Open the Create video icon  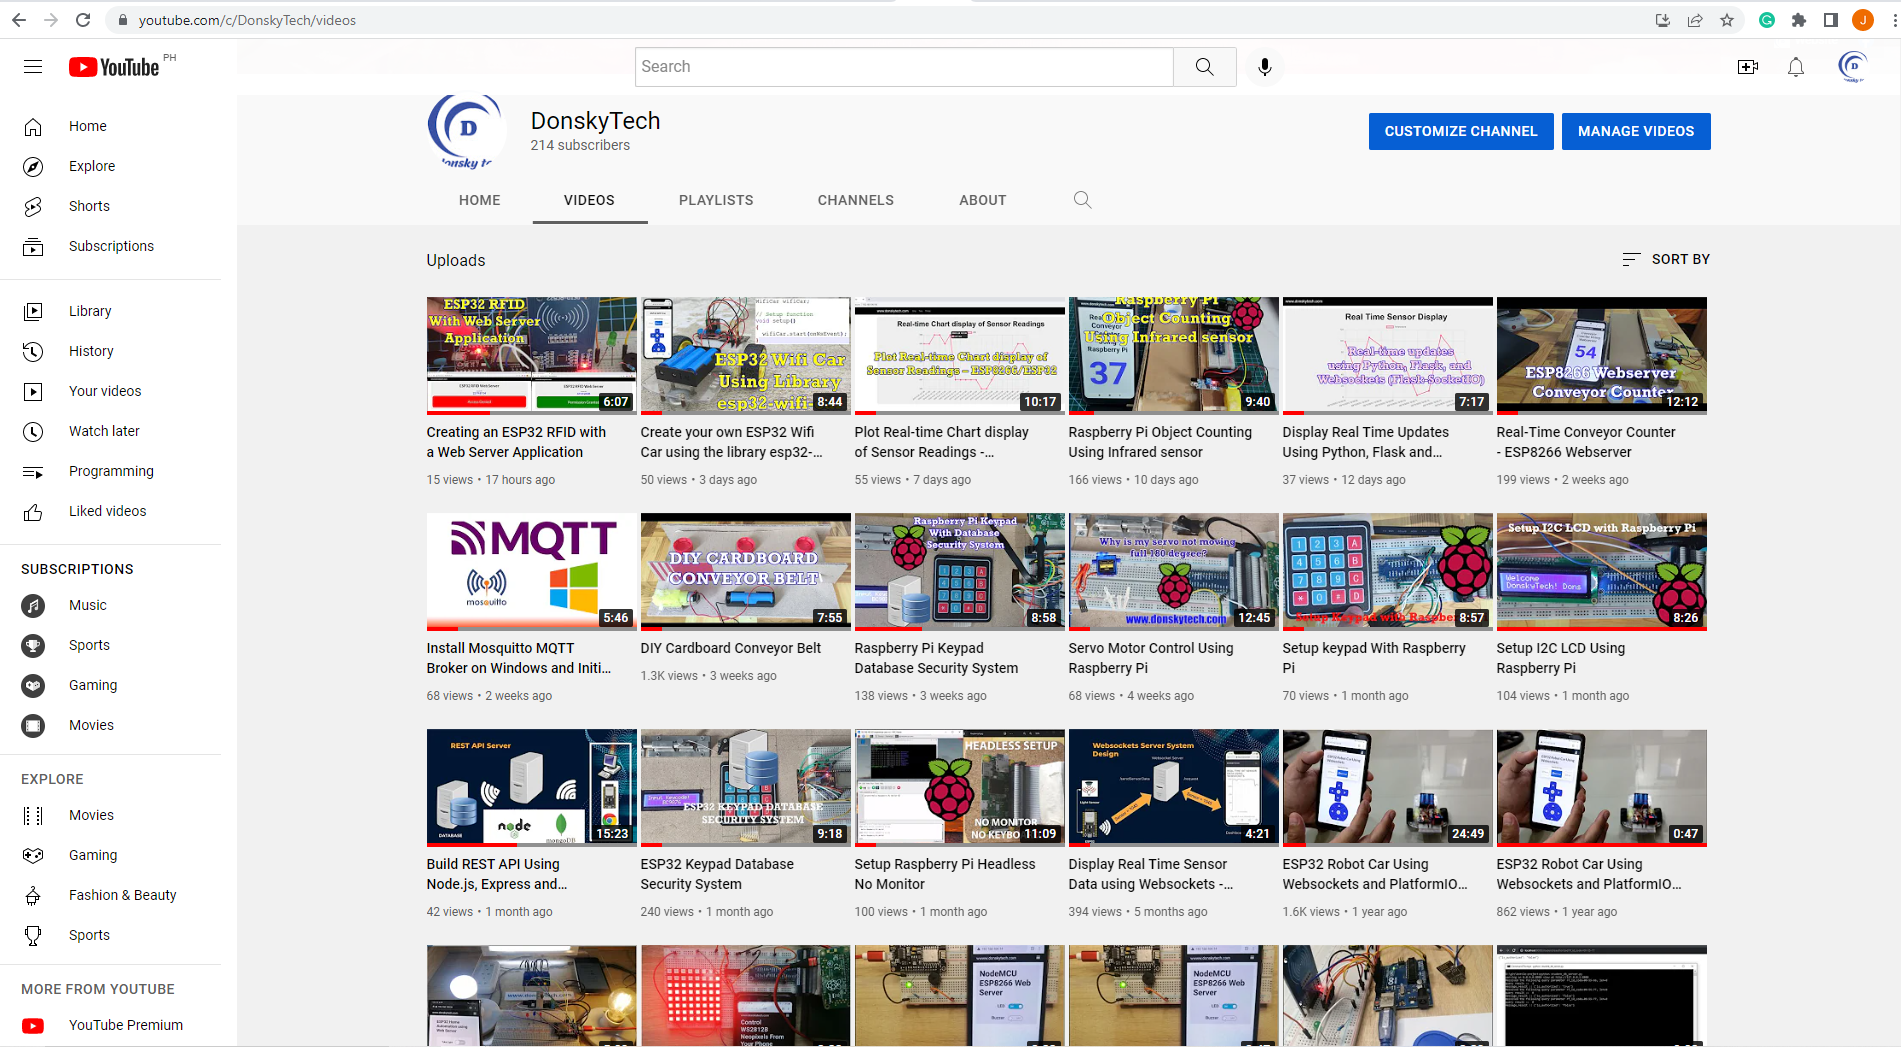(x=1748, y=67)
